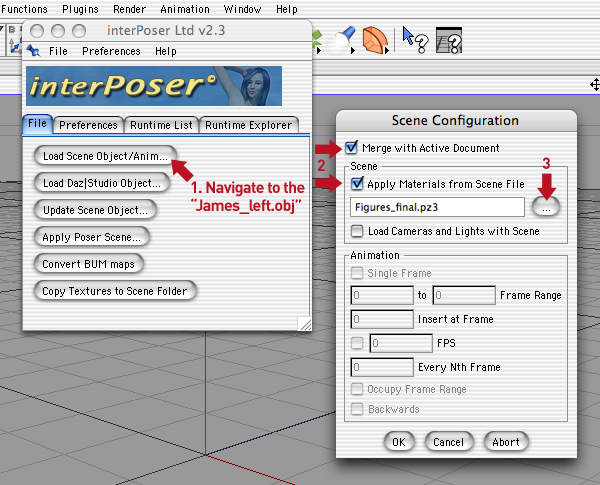
Task: Switch to the Runtime List tab
Action: [161, 125]
